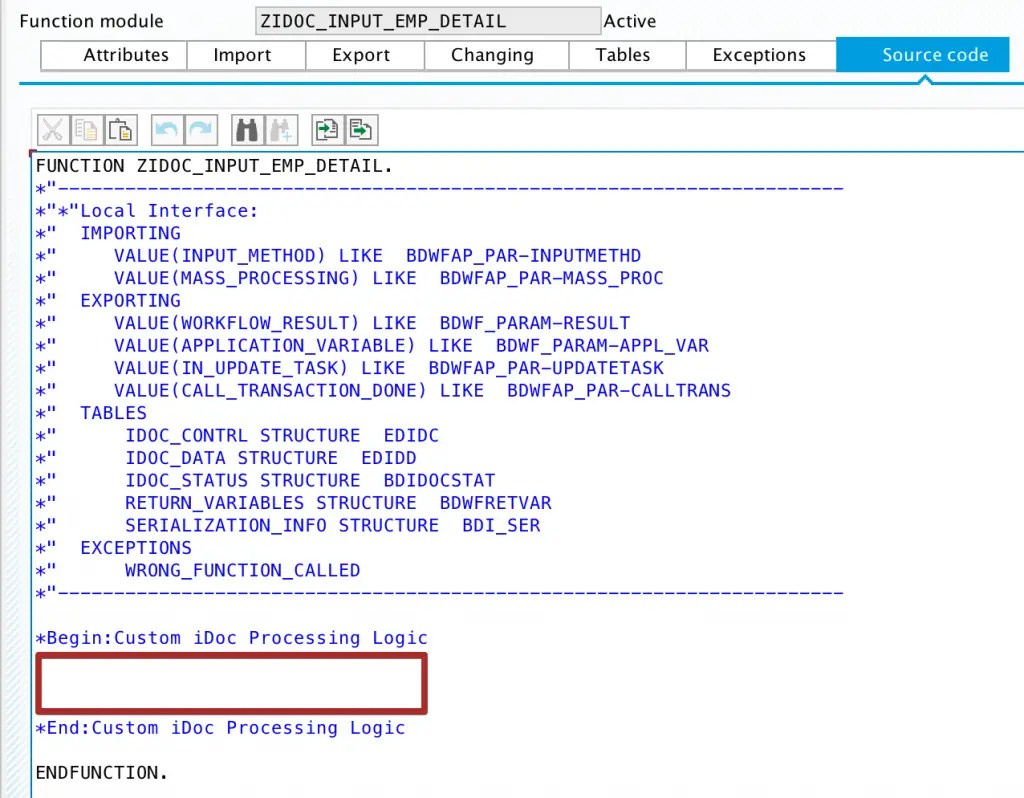Image resolution: width=1024 pixels, height=798 pixels.
Task: Upload source code via the import-document icon
Action: 327,129
